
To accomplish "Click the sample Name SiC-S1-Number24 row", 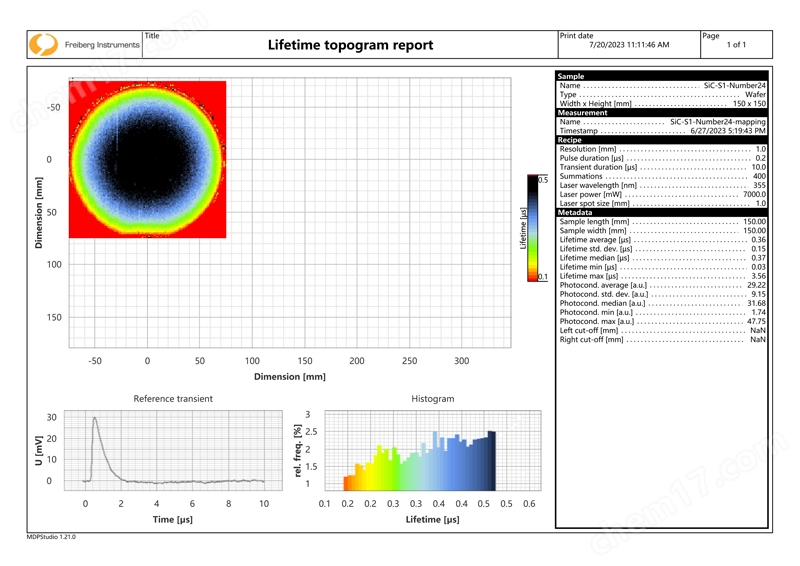I will [x=662, y=86].
